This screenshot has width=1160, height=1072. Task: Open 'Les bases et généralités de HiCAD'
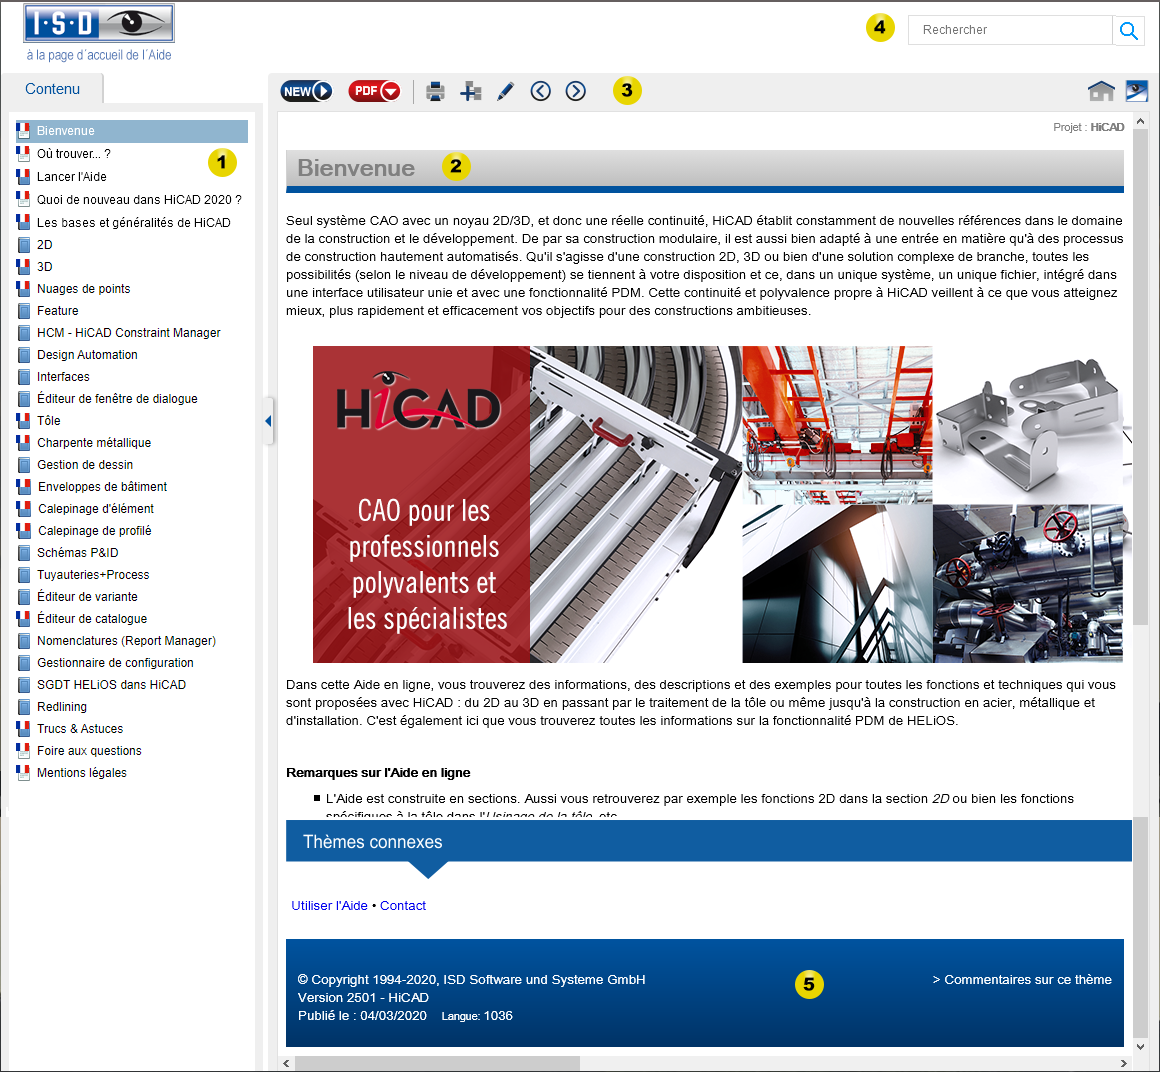point(134,223)
